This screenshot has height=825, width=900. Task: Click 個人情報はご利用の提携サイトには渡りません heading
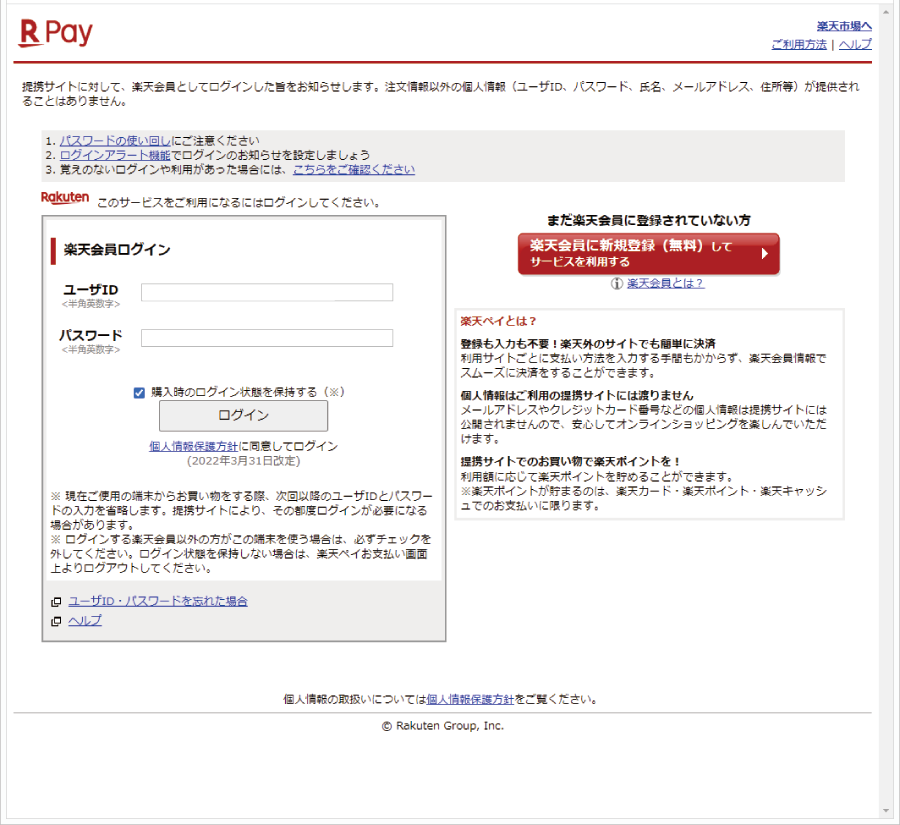577,396
